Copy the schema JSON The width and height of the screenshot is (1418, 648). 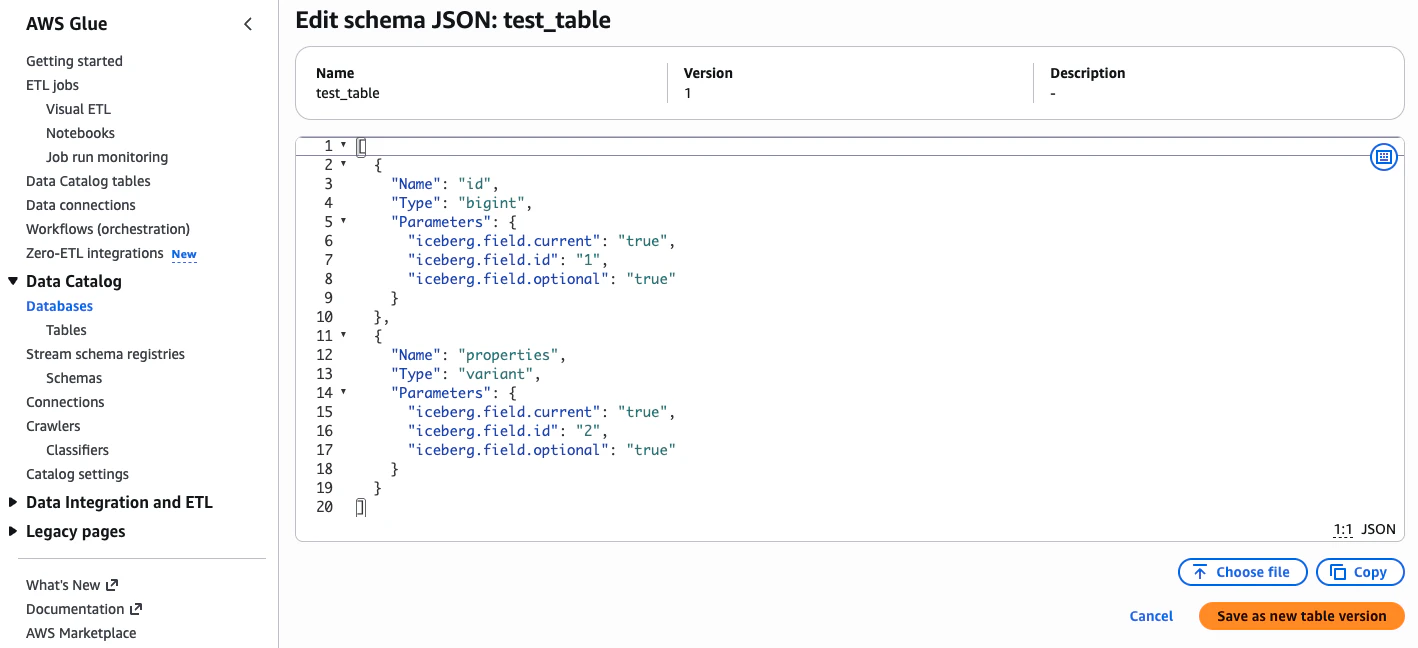[x=1360, y=572]
